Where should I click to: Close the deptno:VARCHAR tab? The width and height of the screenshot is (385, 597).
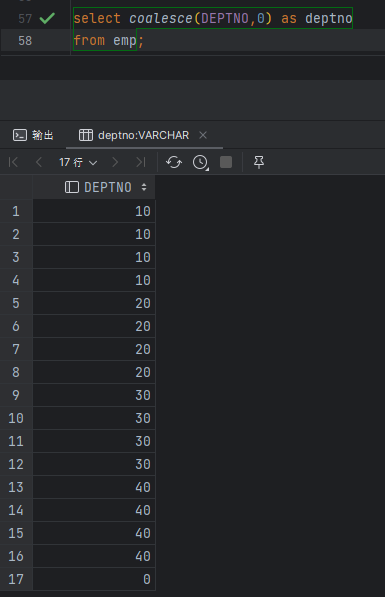[203, 135]
